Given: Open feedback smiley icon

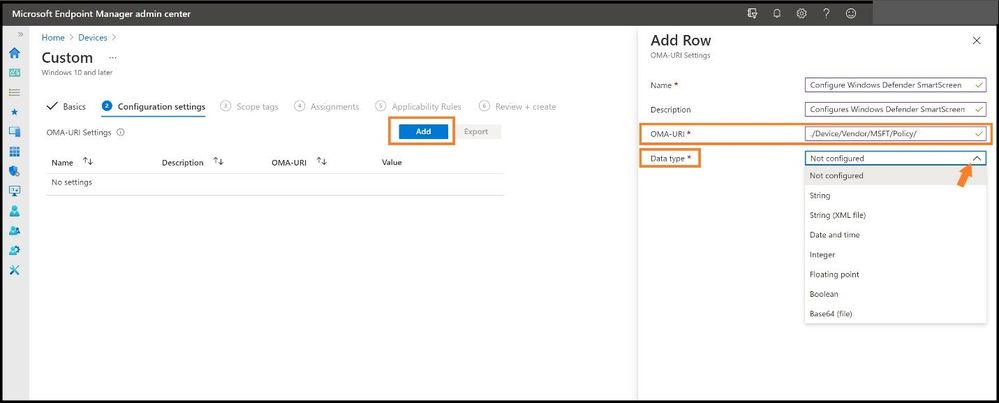Looking at the screenshot, I should [x=851, y=13].
